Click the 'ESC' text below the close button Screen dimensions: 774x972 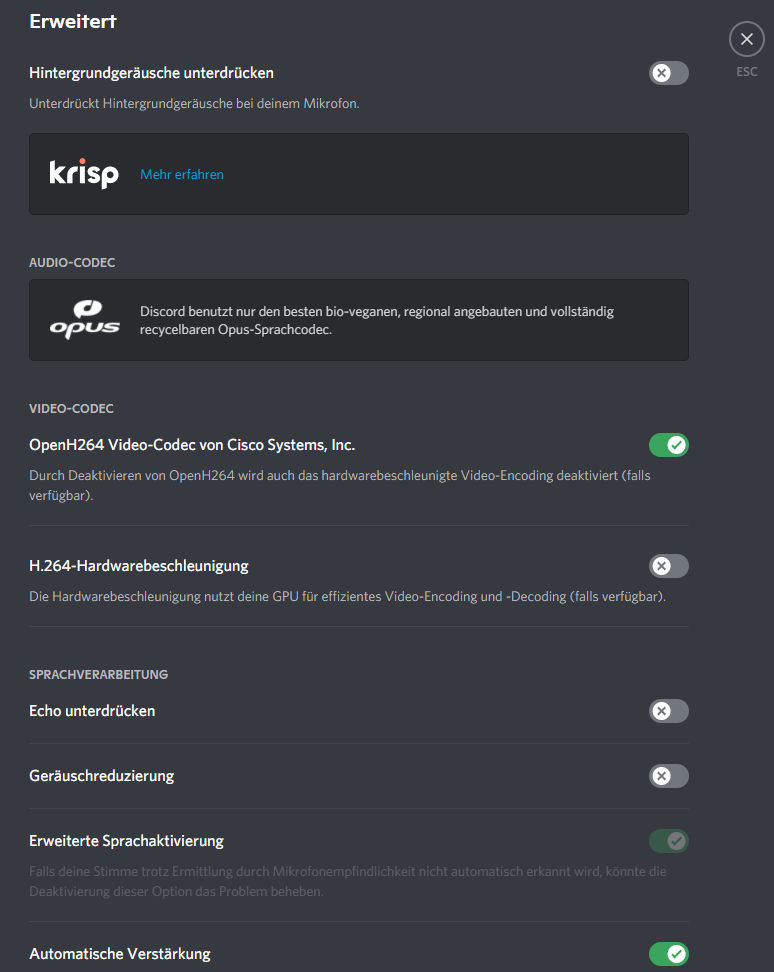coord(747,72)
